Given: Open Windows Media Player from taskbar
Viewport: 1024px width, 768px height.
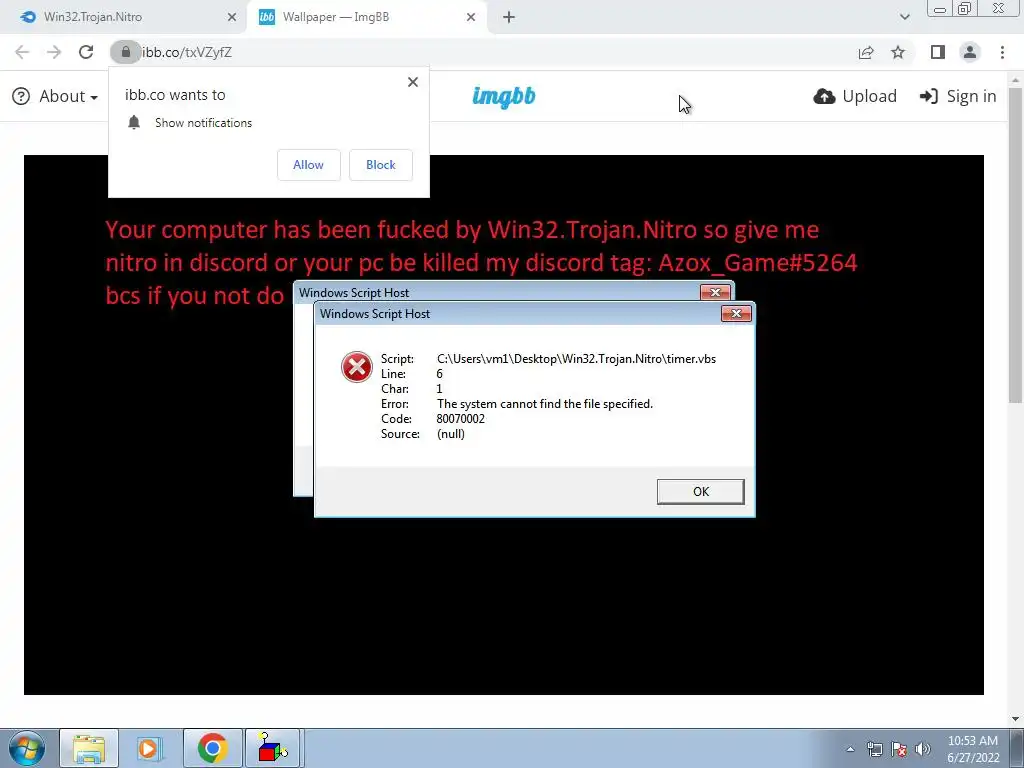Looking at the screenshot, I should 149,748.
